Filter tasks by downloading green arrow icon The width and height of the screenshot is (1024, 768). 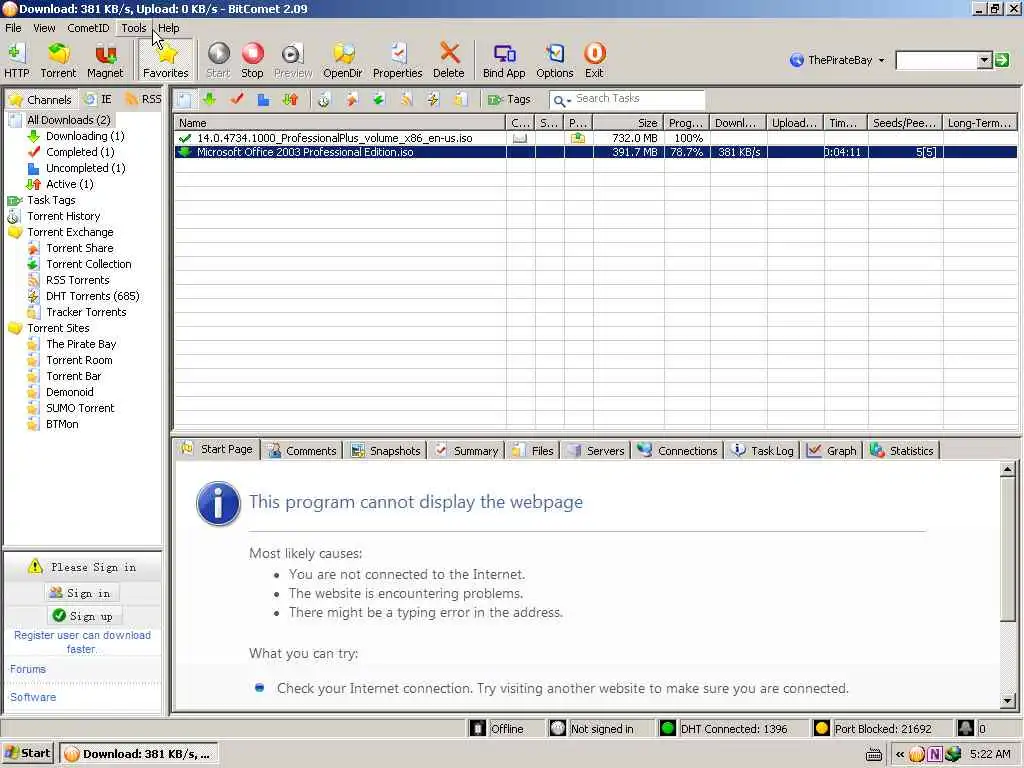point(210,99)
